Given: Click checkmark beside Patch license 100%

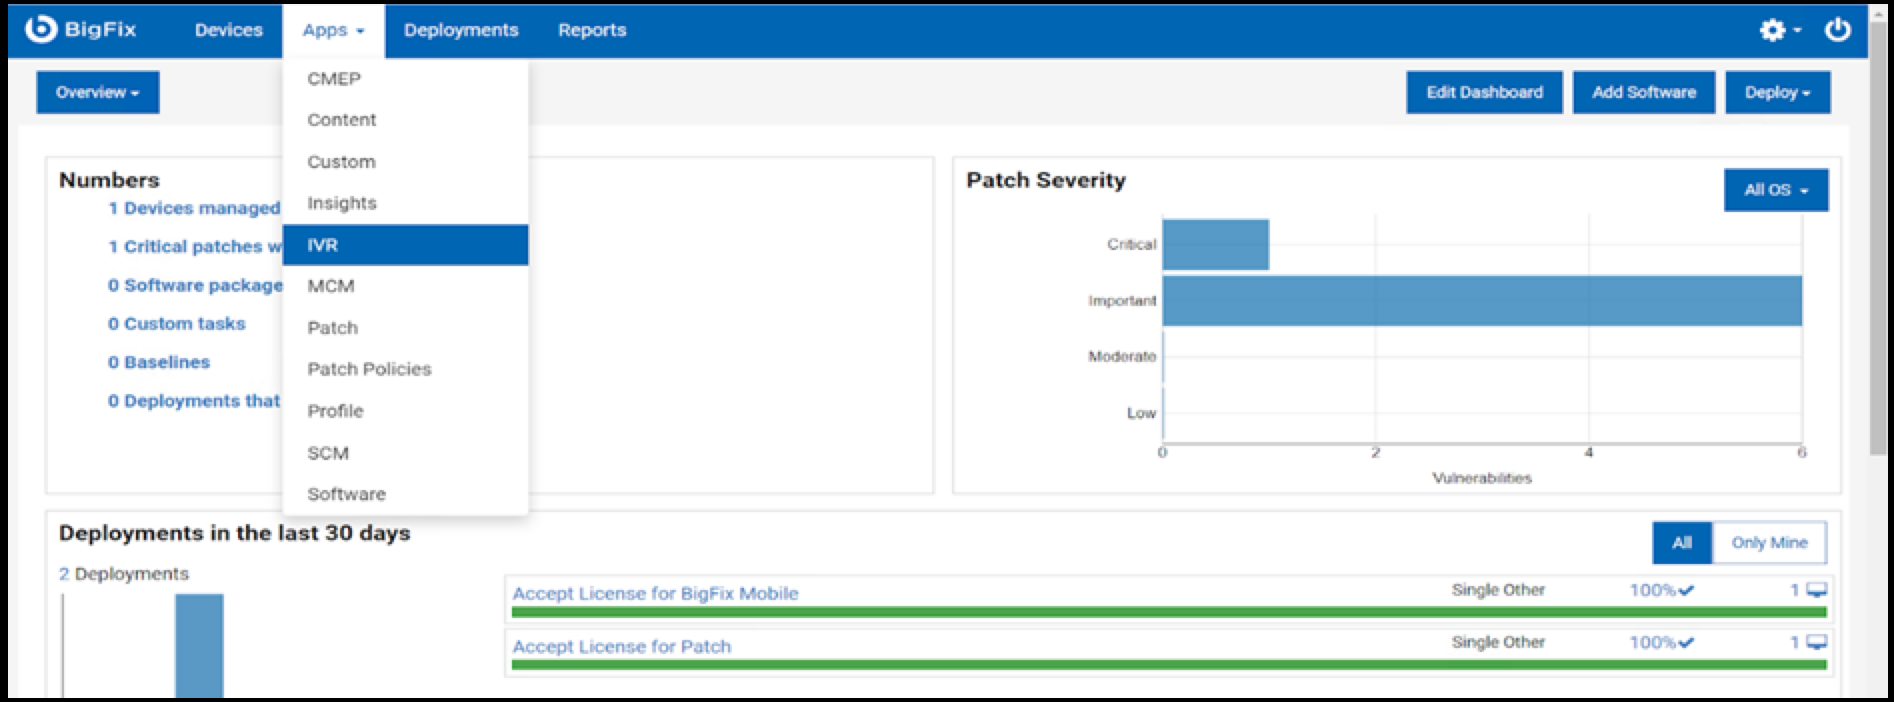Looking at the screenshot, I should coord(1686,643).
